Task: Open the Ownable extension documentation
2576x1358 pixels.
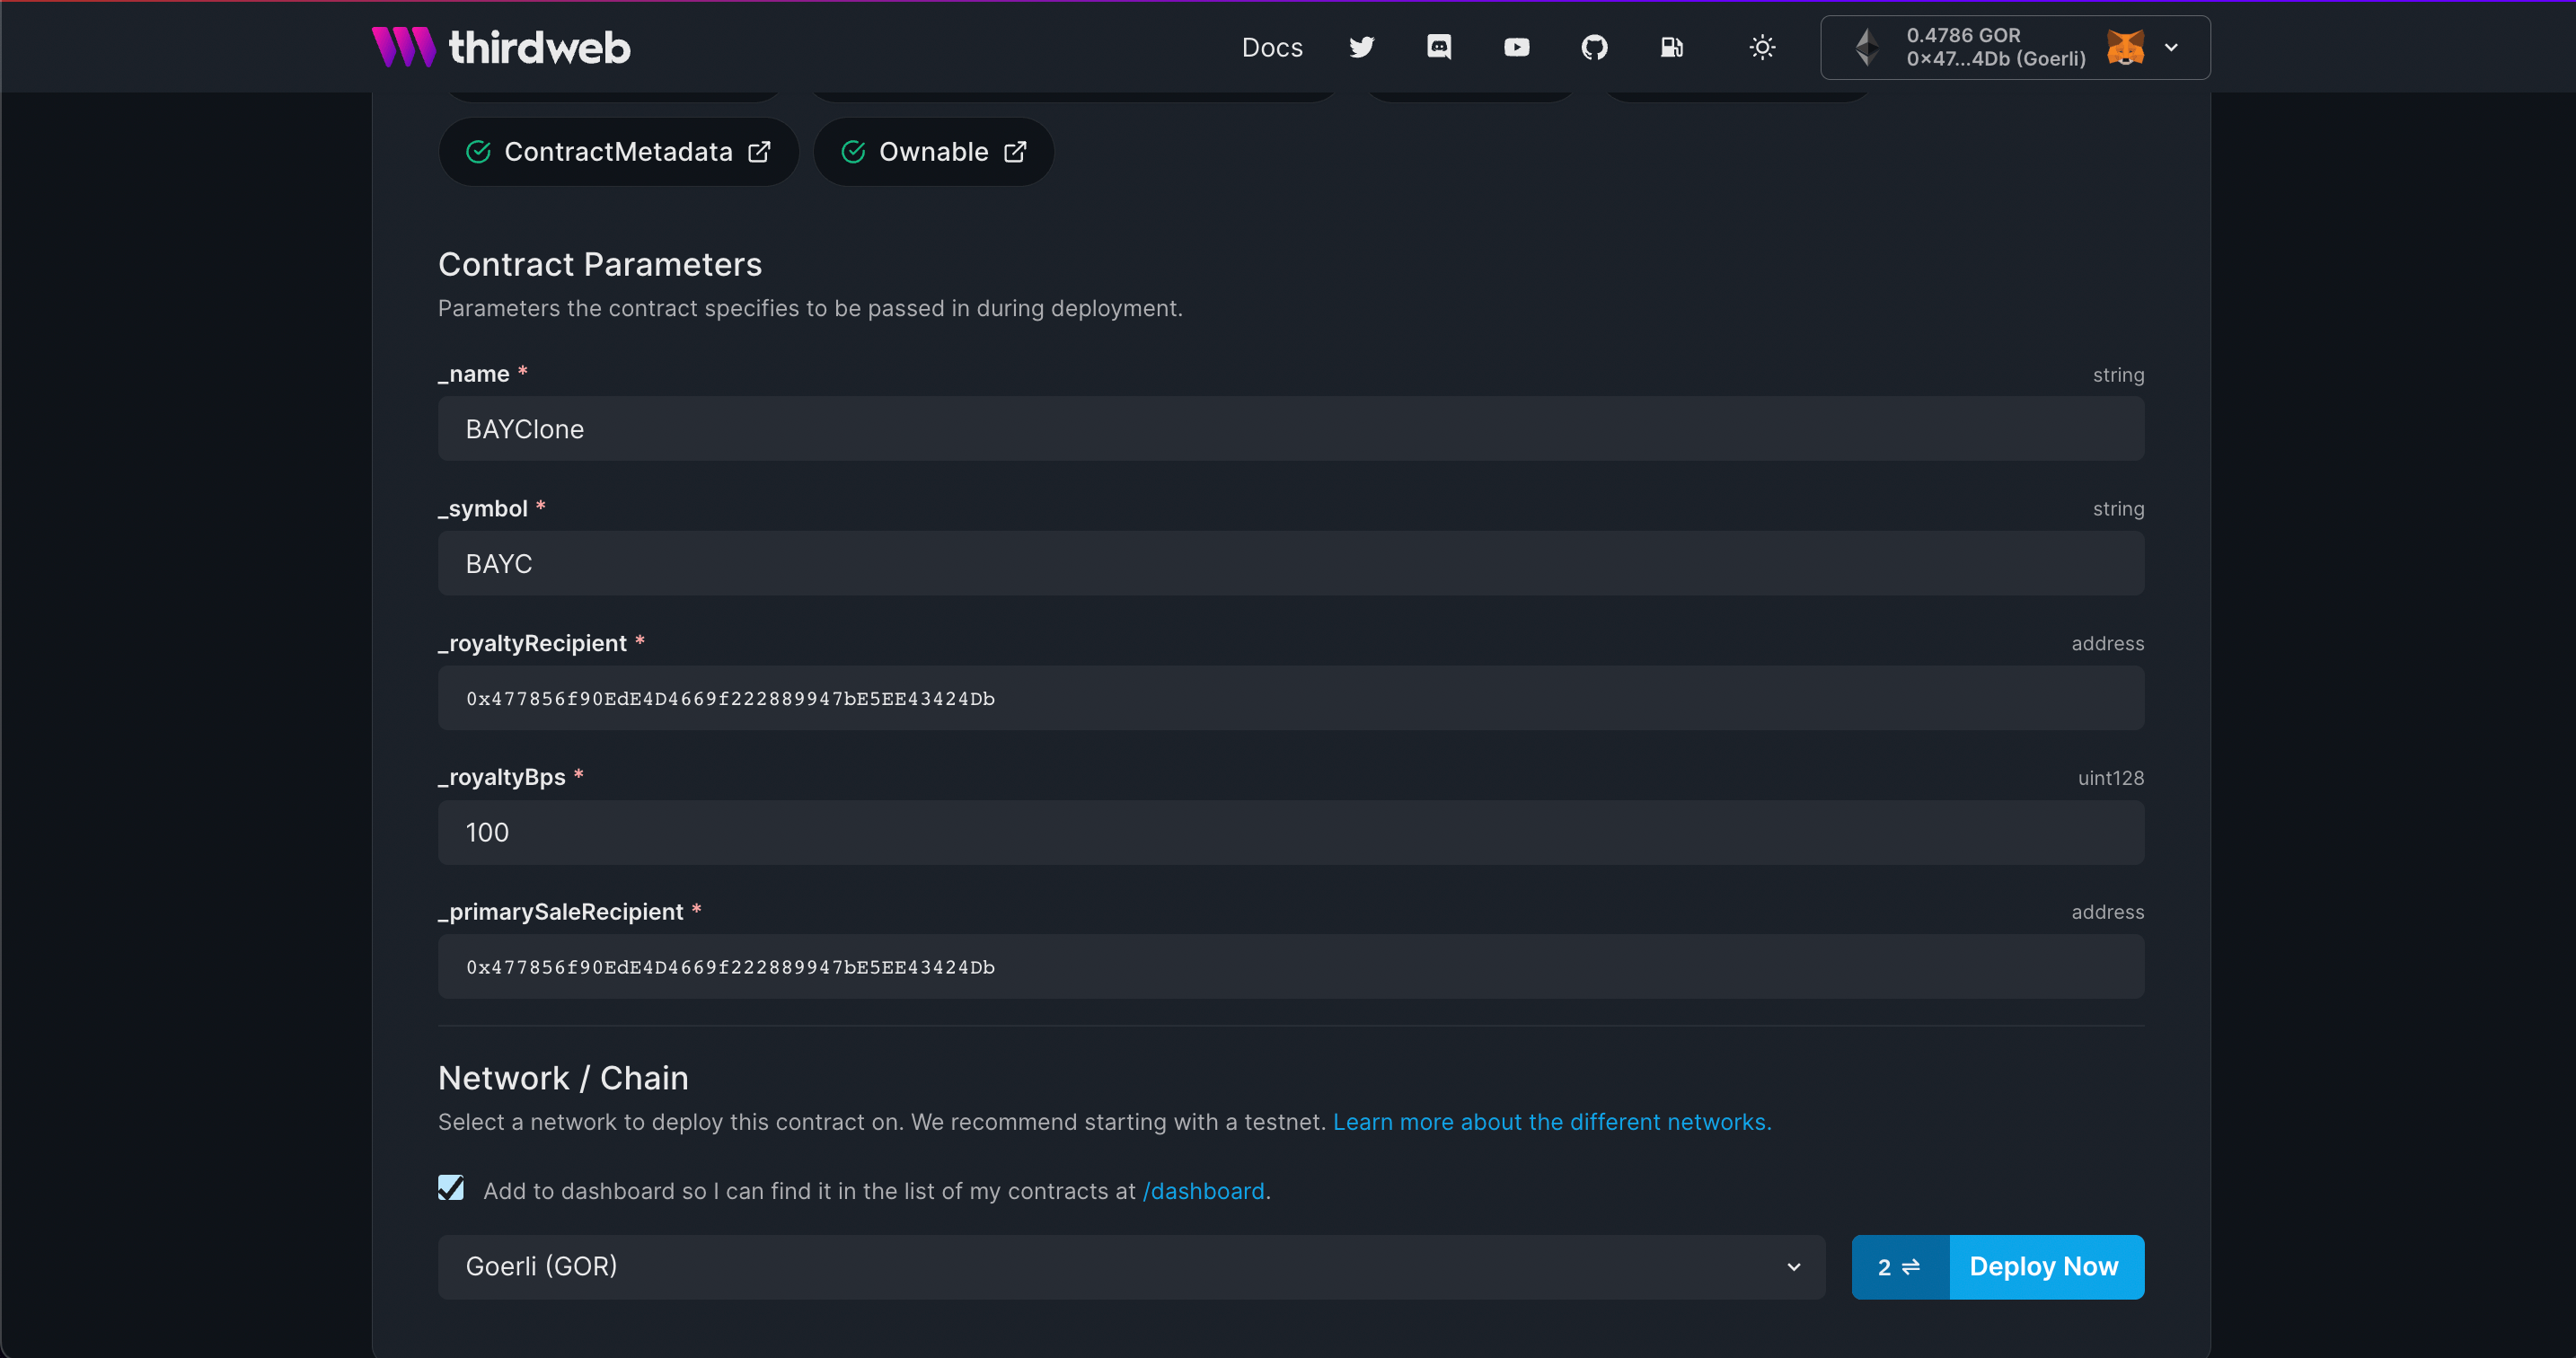Action: tap(932, 151)
